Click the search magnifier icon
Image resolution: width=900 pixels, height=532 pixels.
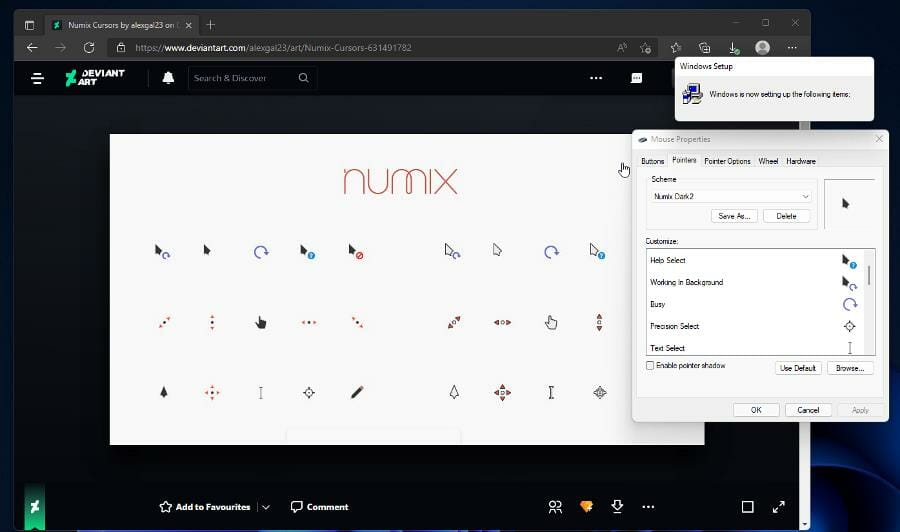[304, 77]
